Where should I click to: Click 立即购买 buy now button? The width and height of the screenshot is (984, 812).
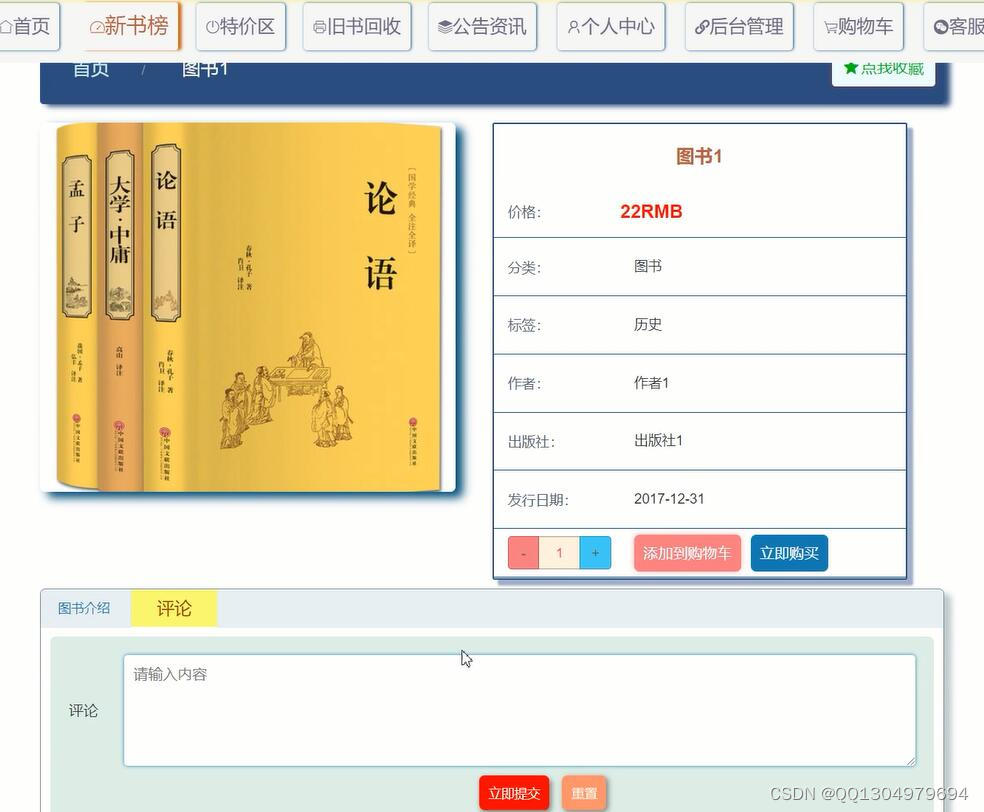click(789, 553)
